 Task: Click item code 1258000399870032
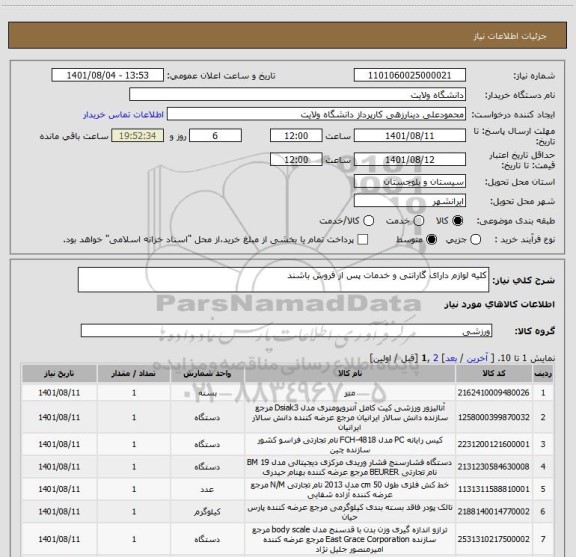pyautogui.click(x=493, y=417)
